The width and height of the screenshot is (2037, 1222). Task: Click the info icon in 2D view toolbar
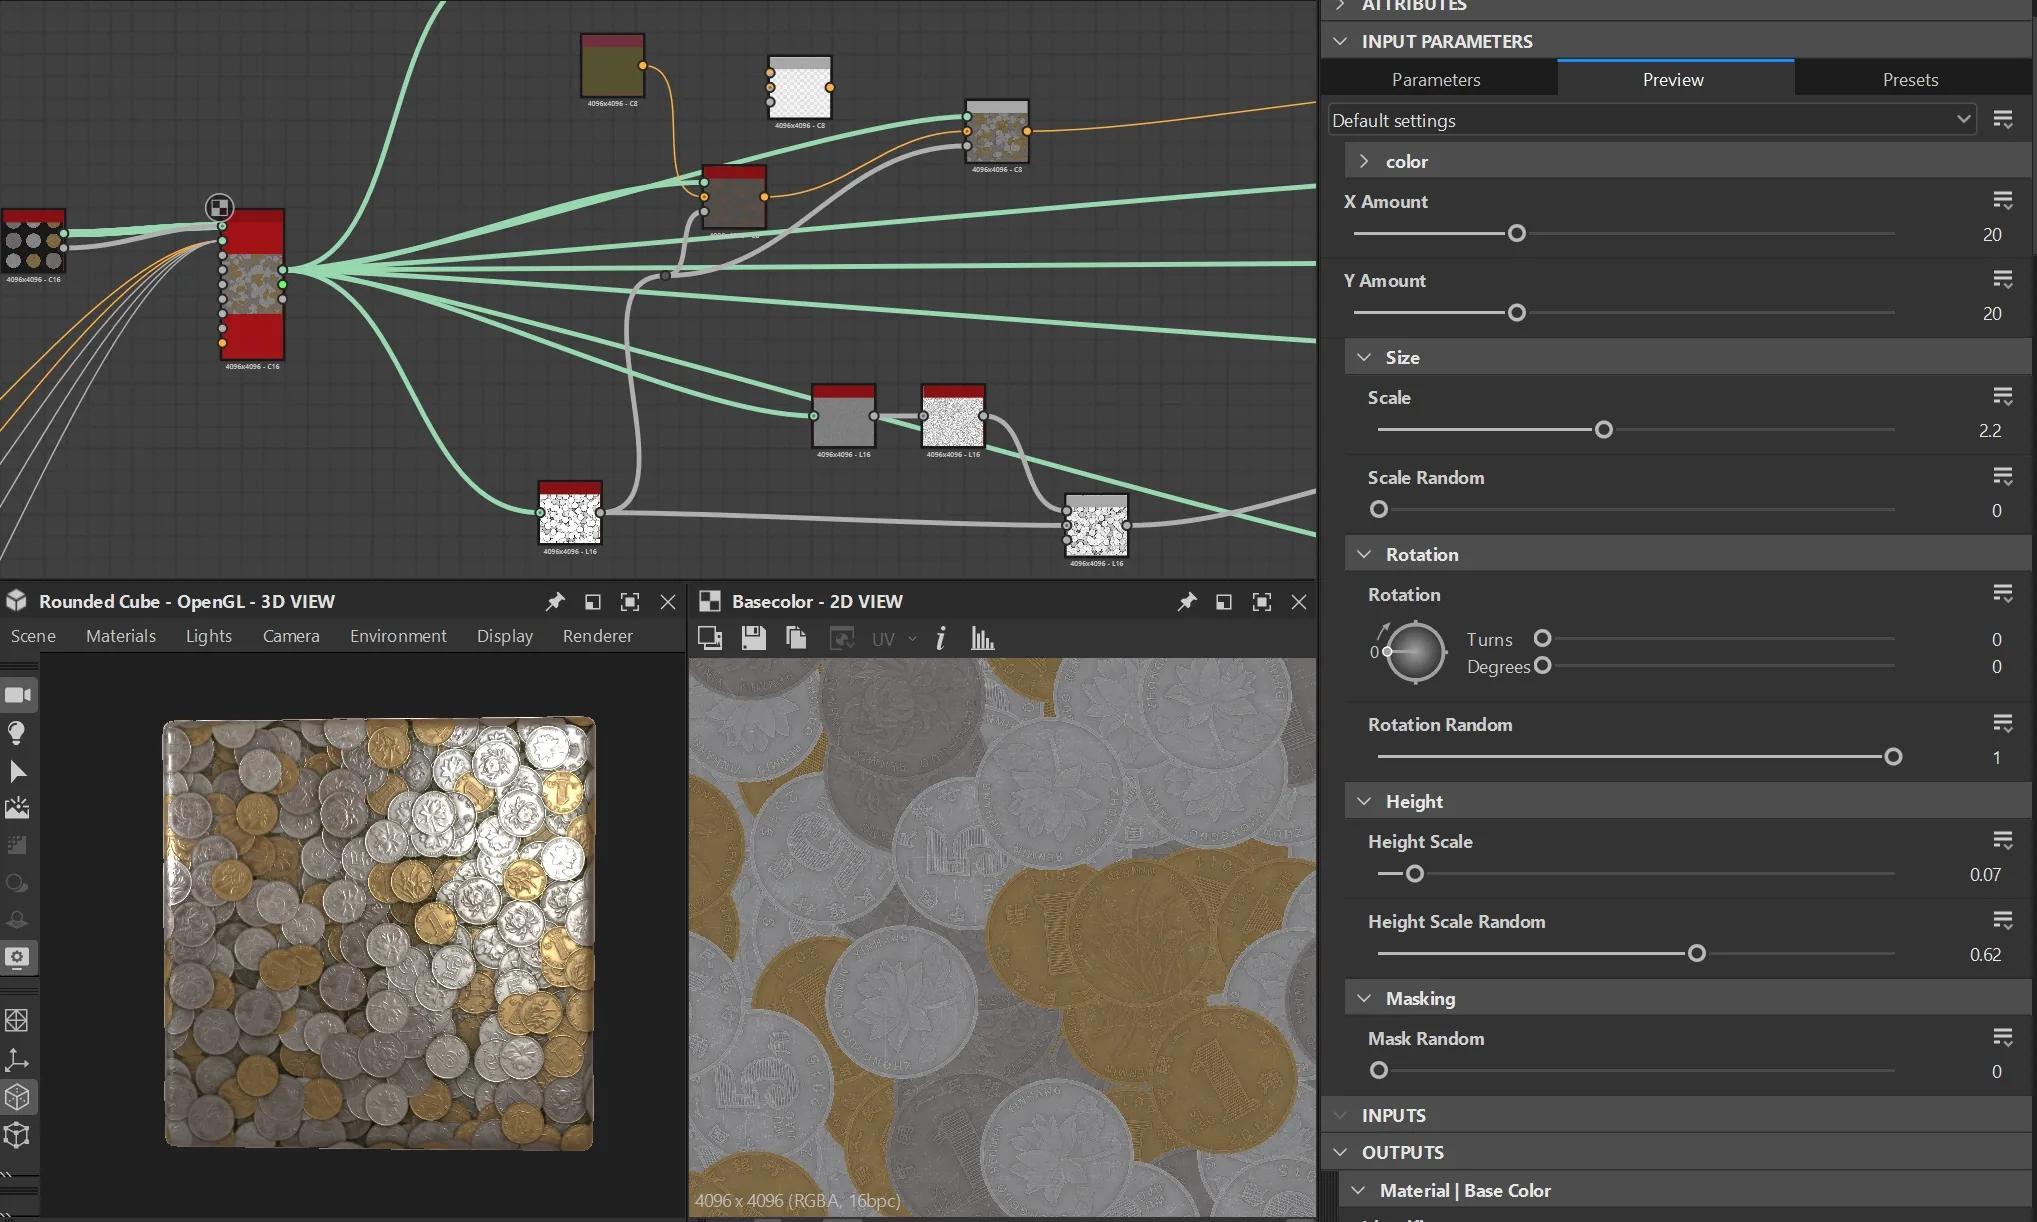pos(940,638)
